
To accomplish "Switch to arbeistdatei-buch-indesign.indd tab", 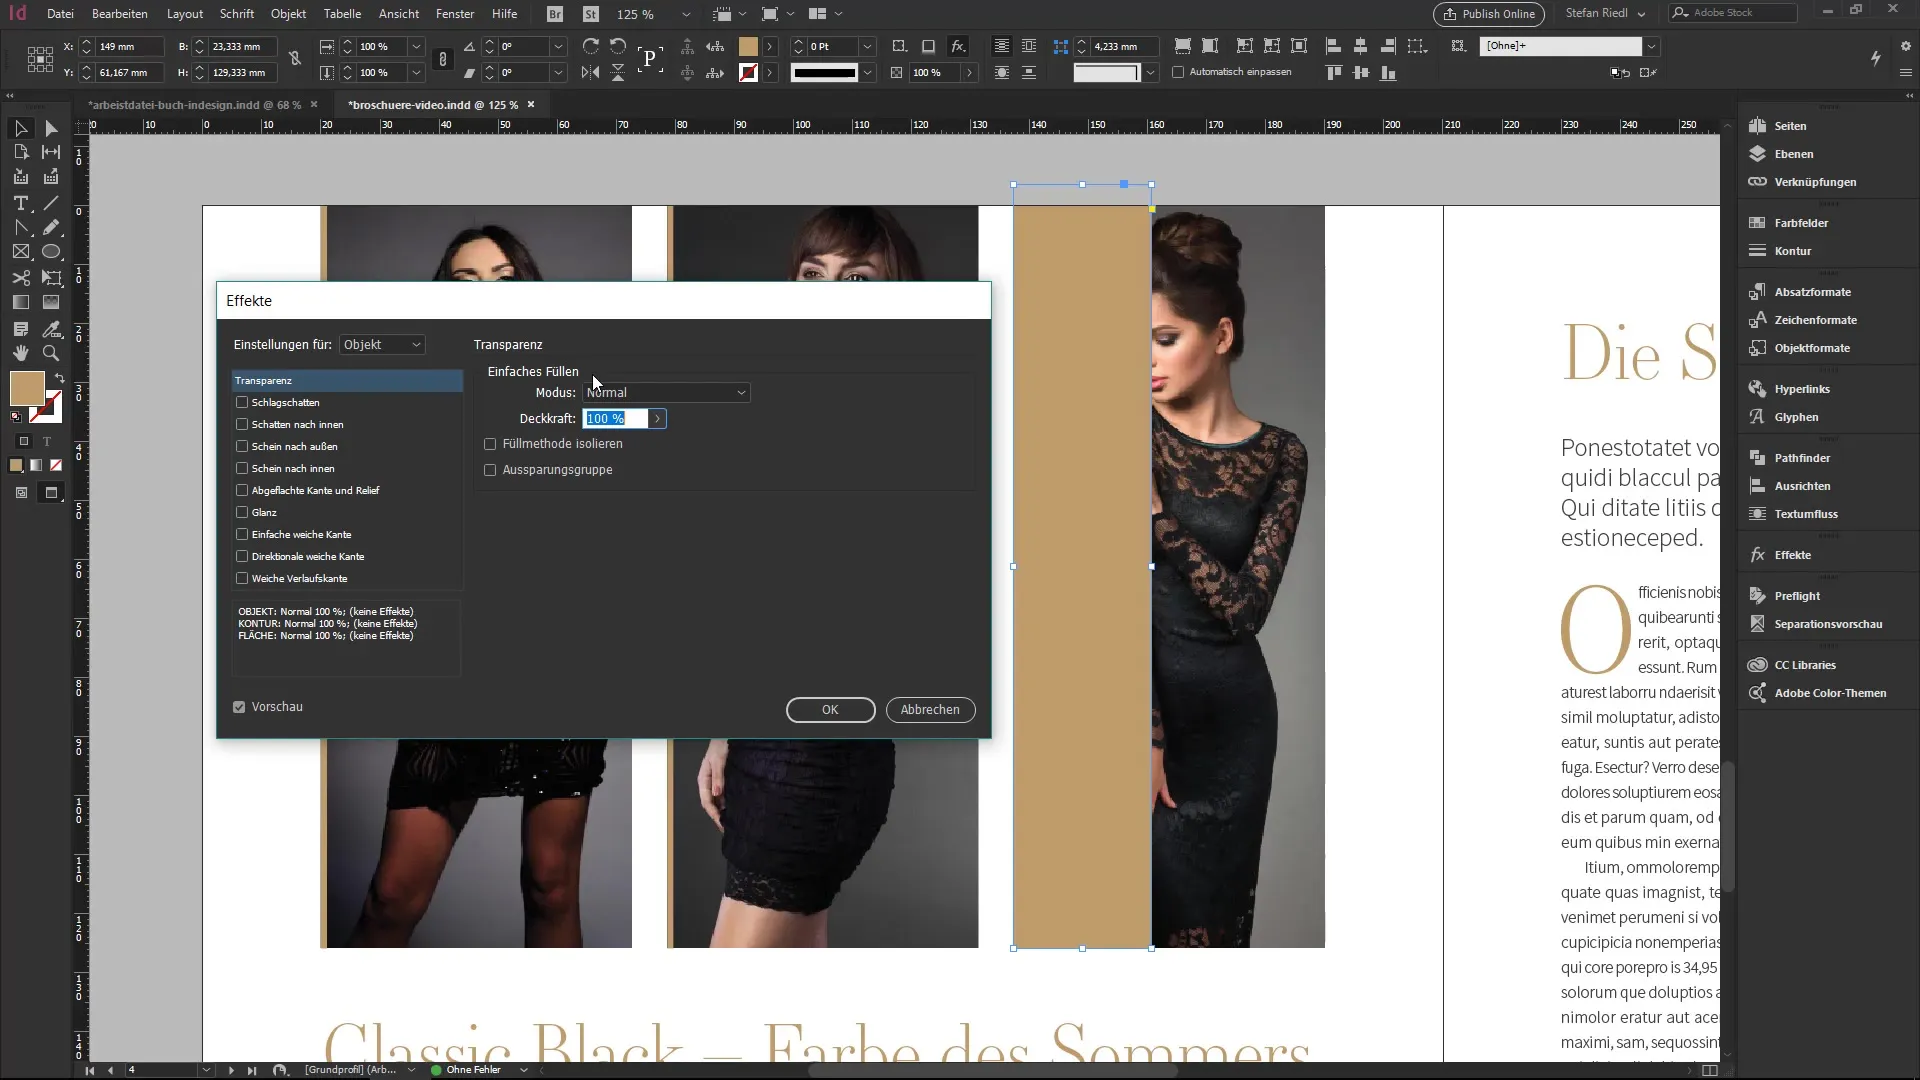I will pos(194,104).
